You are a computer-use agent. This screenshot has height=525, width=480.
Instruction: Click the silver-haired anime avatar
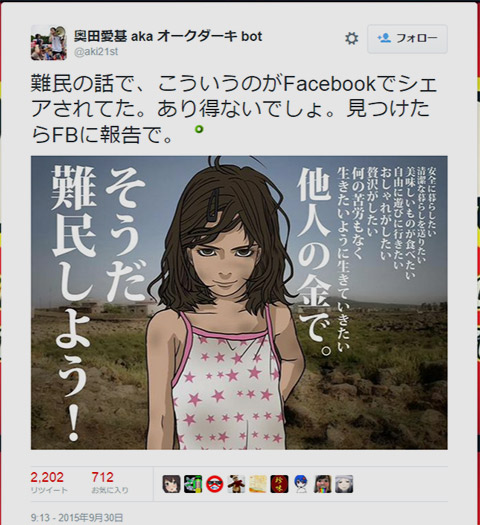344,484
